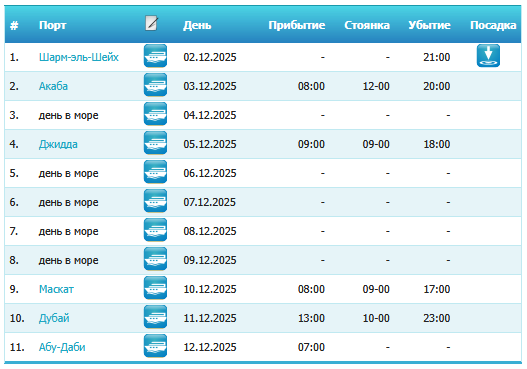The height and width of the screenshot is (369, 527).
Task: Open the Маскат port link
Action: click(x=56, y=289)
